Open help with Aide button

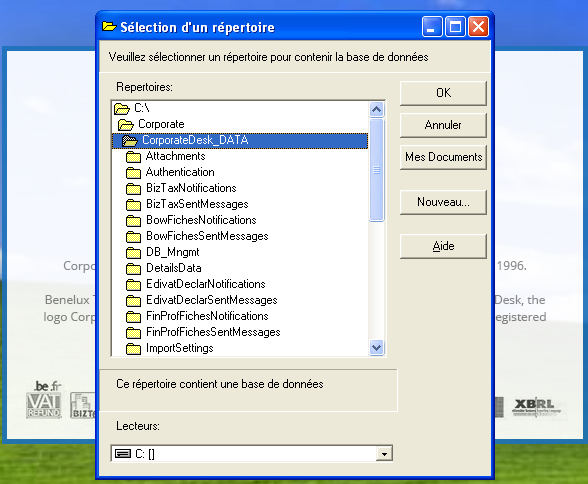443,246
